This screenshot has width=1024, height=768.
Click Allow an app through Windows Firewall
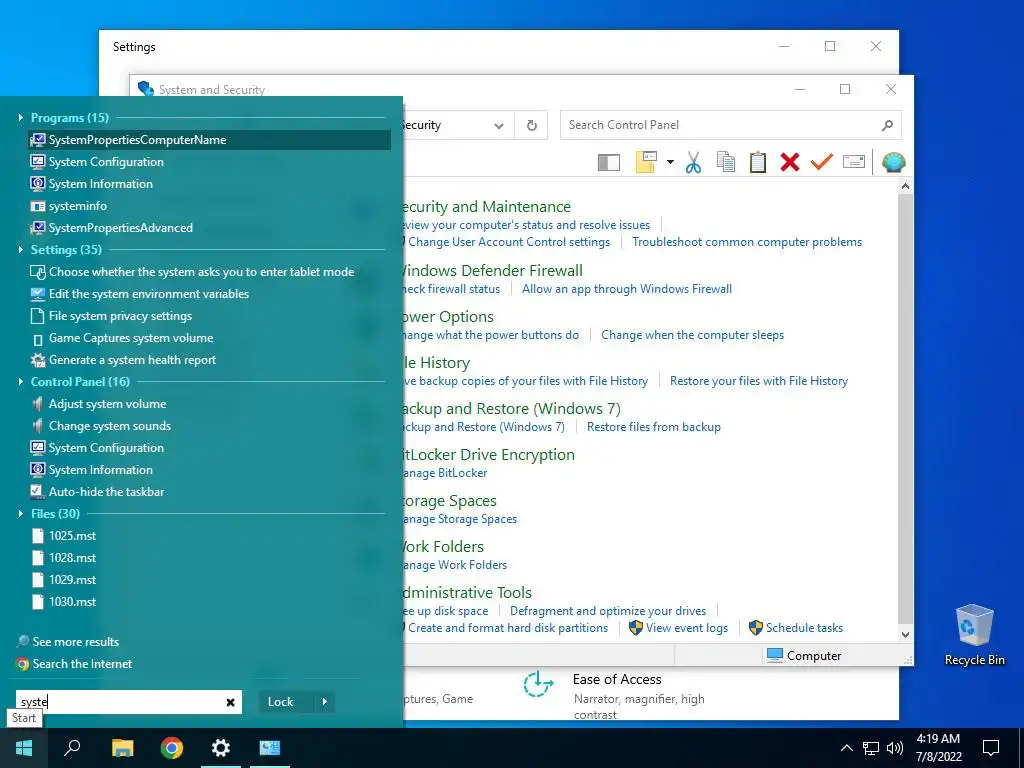(627, 289)
